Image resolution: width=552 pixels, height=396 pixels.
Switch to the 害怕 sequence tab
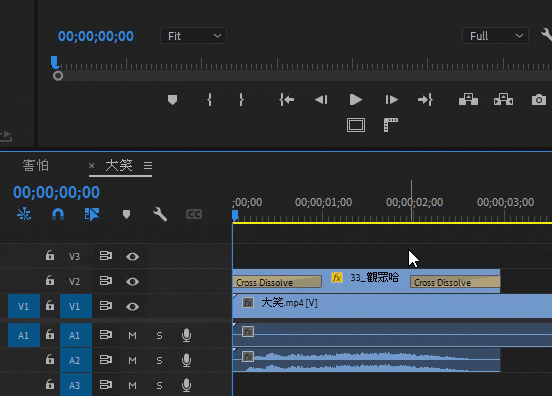[x=36, y=165]
